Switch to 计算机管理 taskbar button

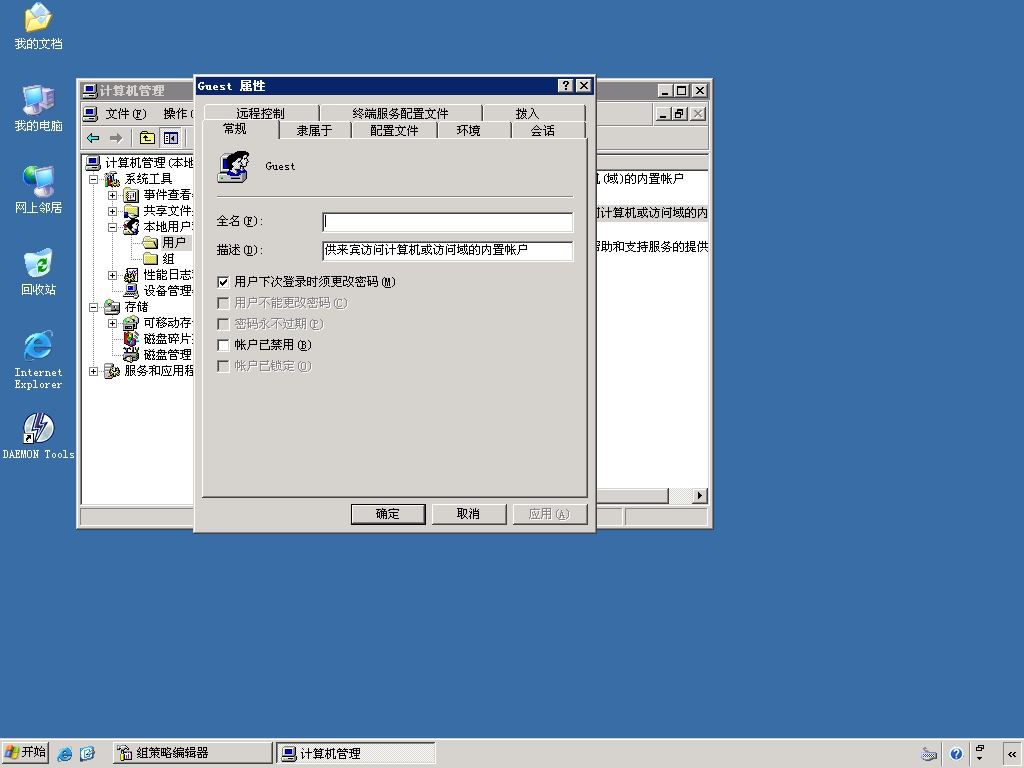[x=356, y=753]
